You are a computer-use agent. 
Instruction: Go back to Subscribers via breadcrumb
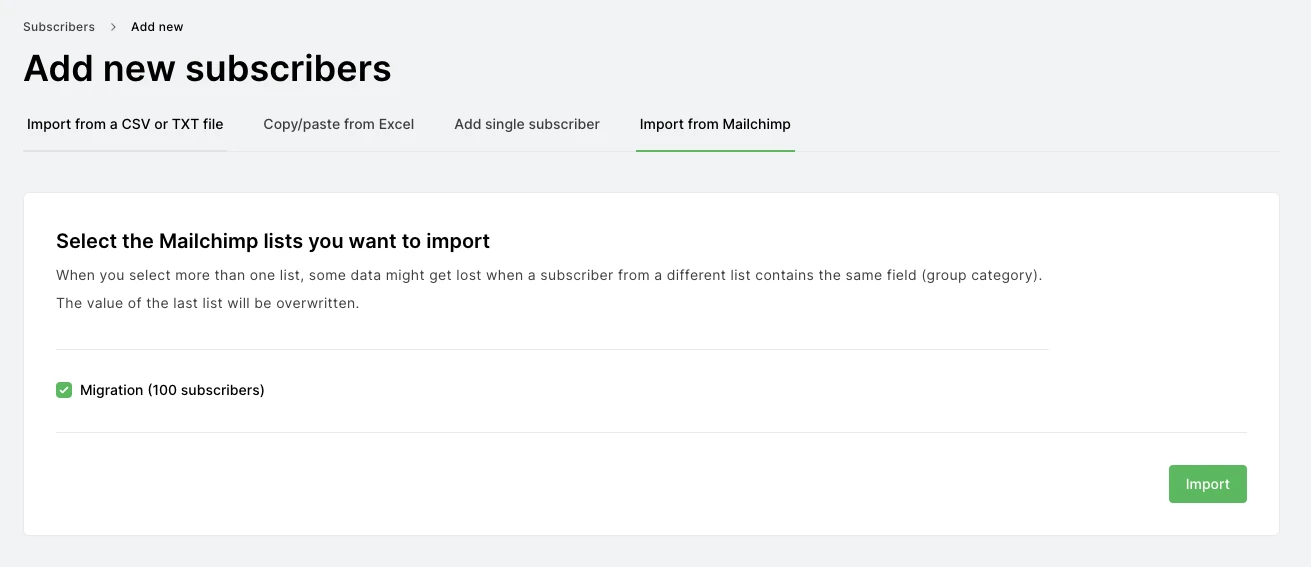coord(59,27)
